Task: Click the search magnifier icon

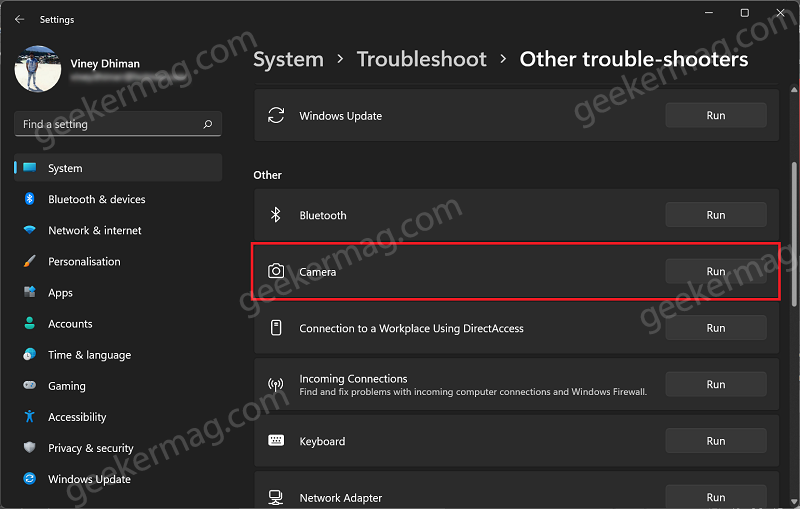Action: (208, 124)
